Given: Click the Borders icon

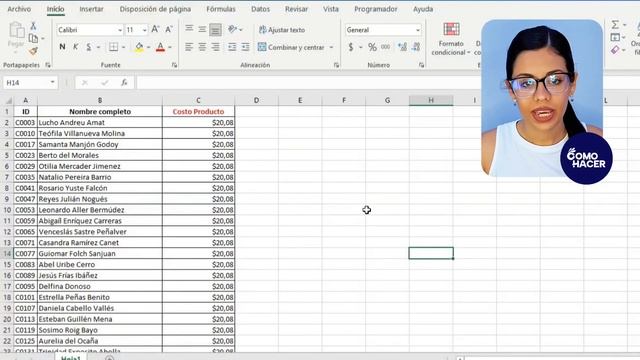Looking at the screenshot, I should coord(113,47).
